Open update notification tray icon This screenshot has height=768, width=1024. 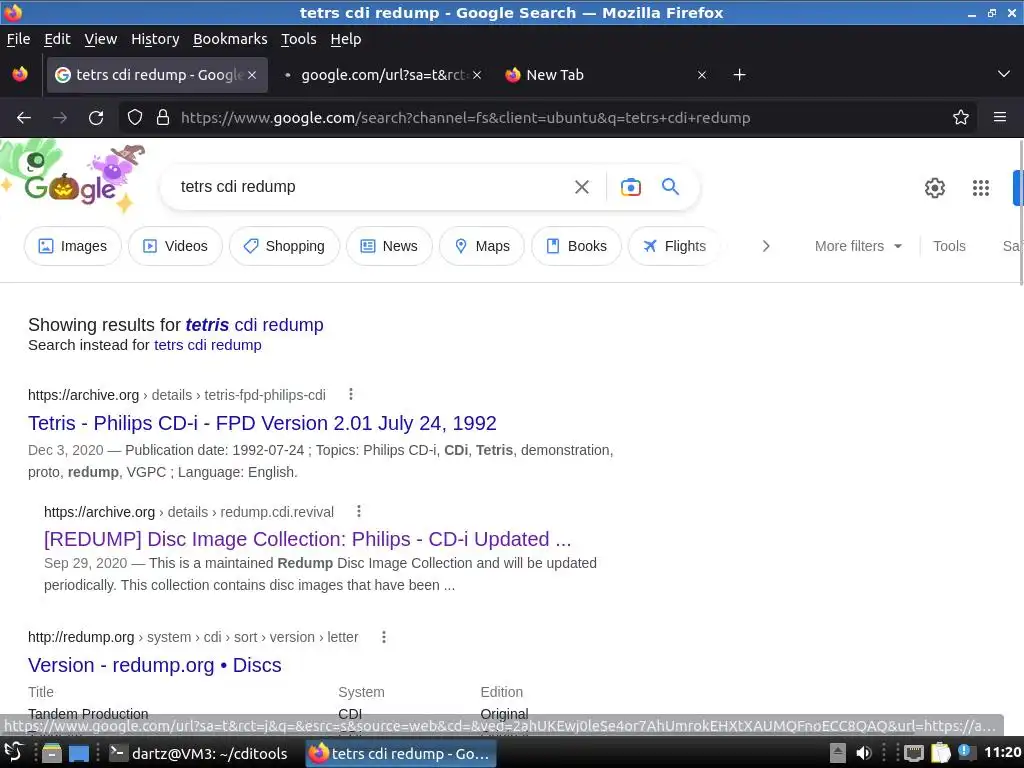(x=965, y=752)
